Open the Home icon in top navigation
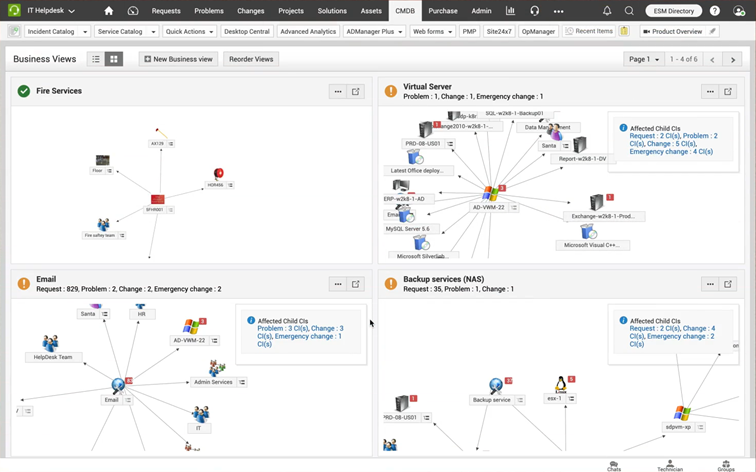 click(x=109, y=11)
